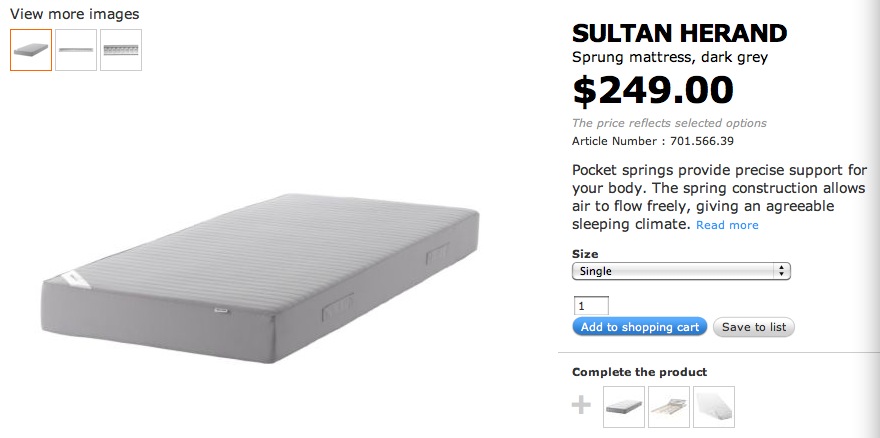Open the white mattress protector item

714,406
